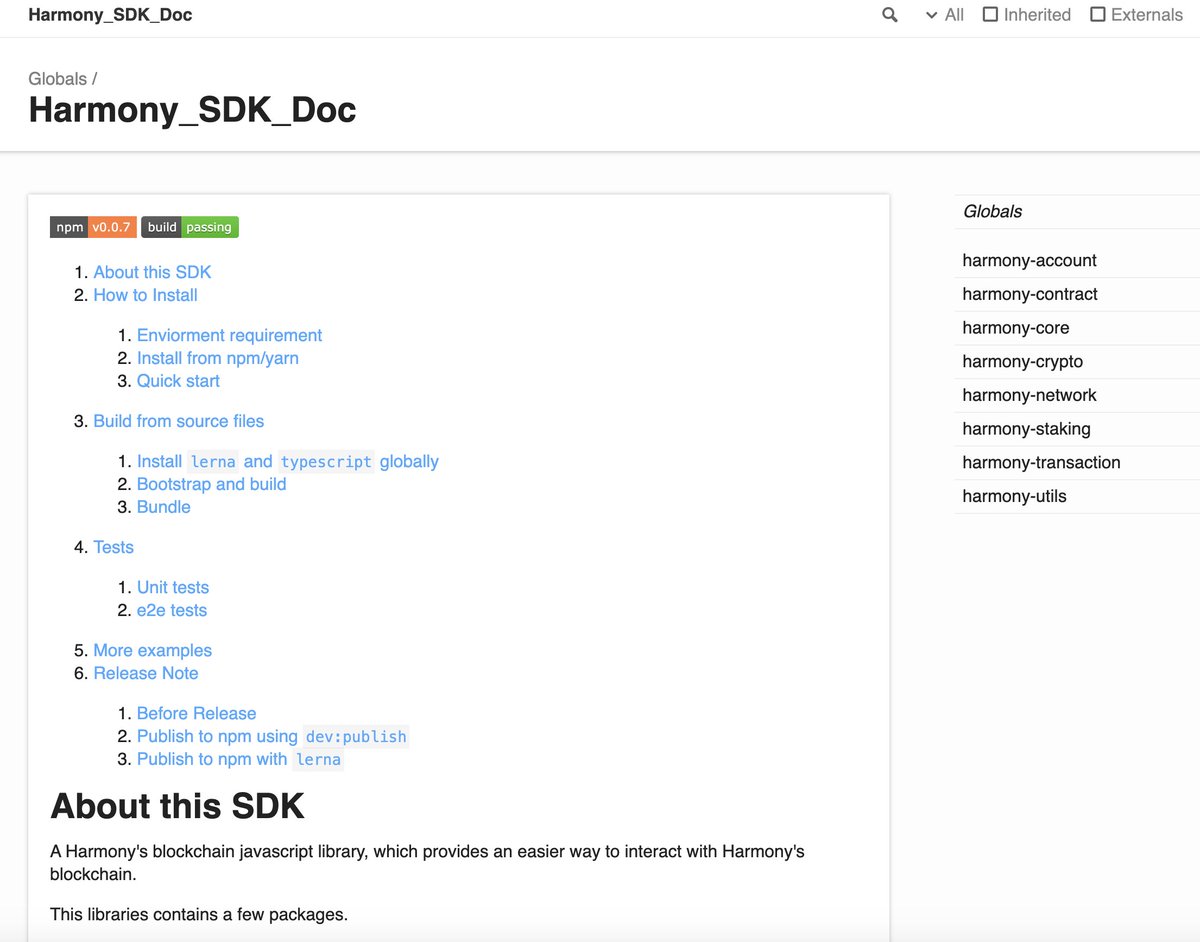Viewport: 1200px width, 942px height.
Task: Click the npm v0.0.7 badge
Action: coord(93,227)
